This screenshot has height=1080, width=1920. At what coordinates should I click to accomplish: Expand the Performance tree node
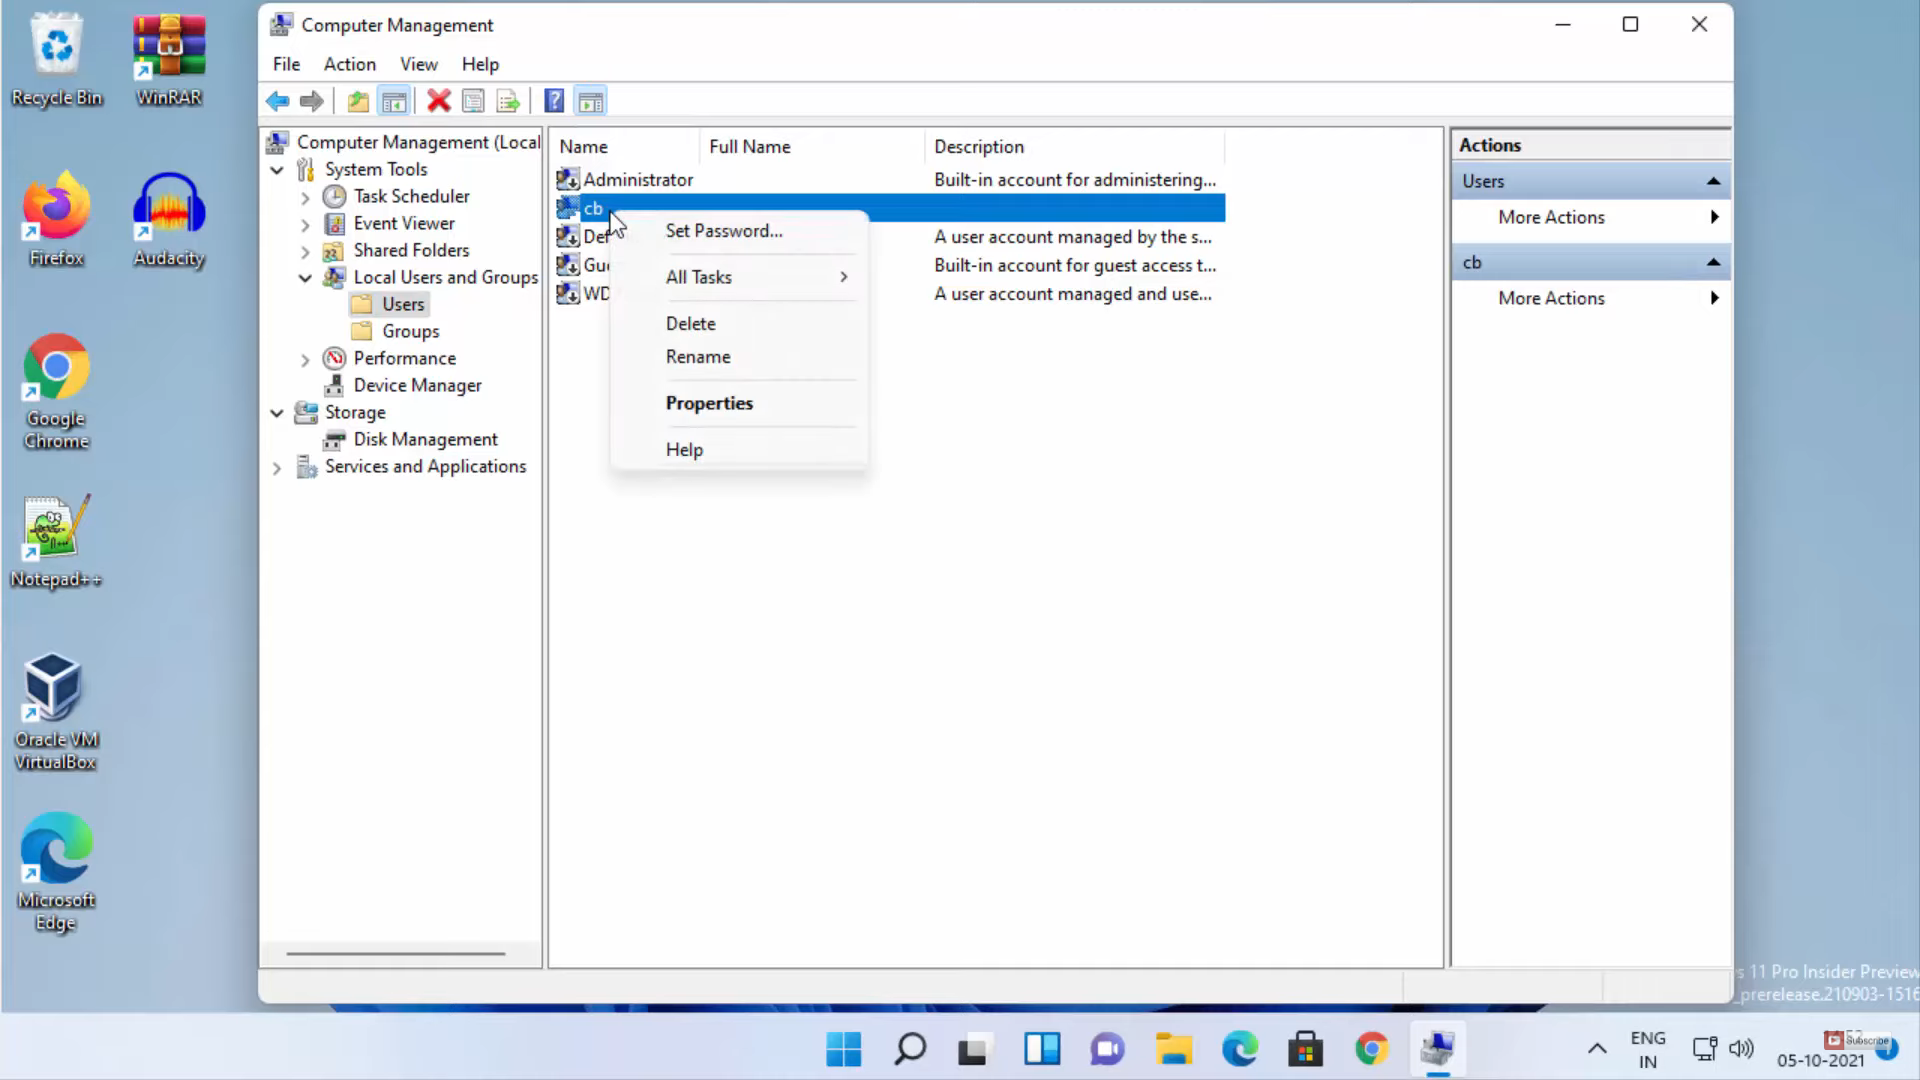305,359
